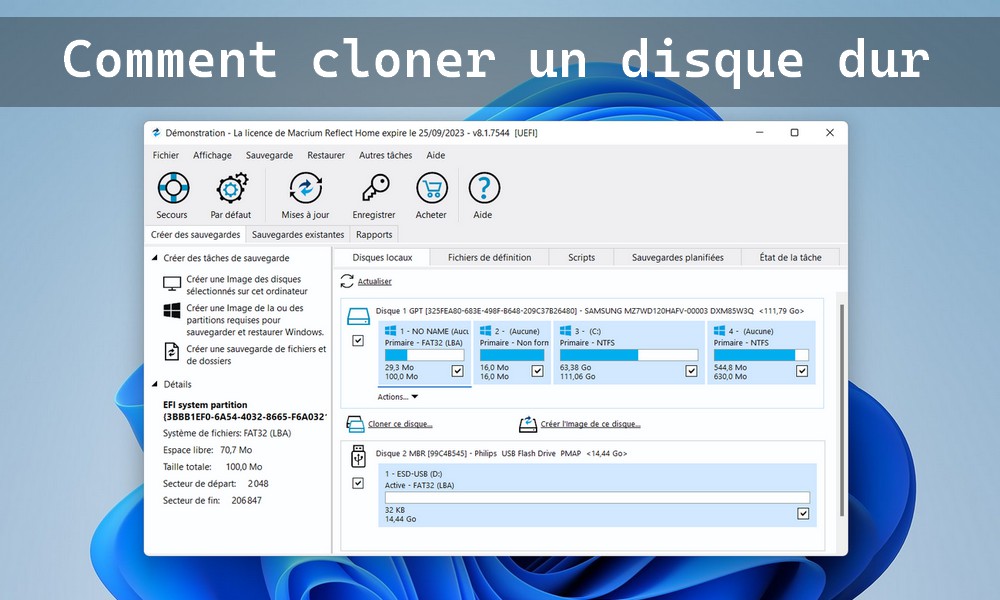
Task: Open the Aide question mark icon
Action: coord(484,188)
